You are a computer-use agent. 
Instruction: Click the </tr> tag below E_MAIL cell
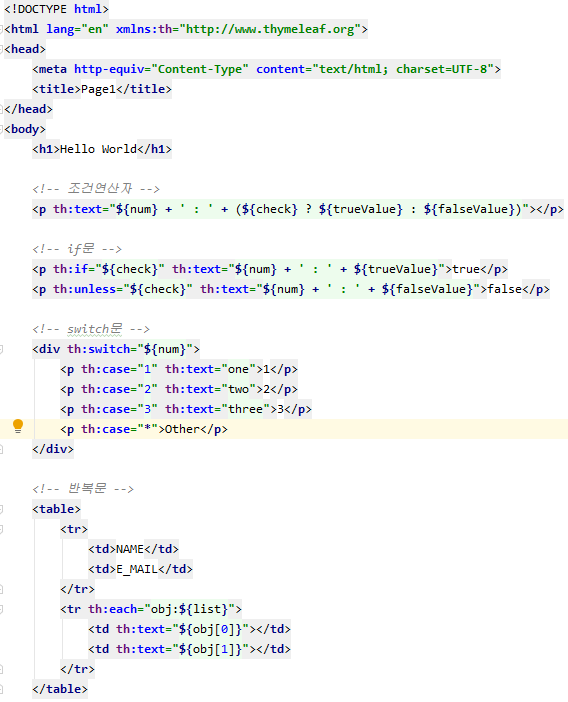coord(77,589)
